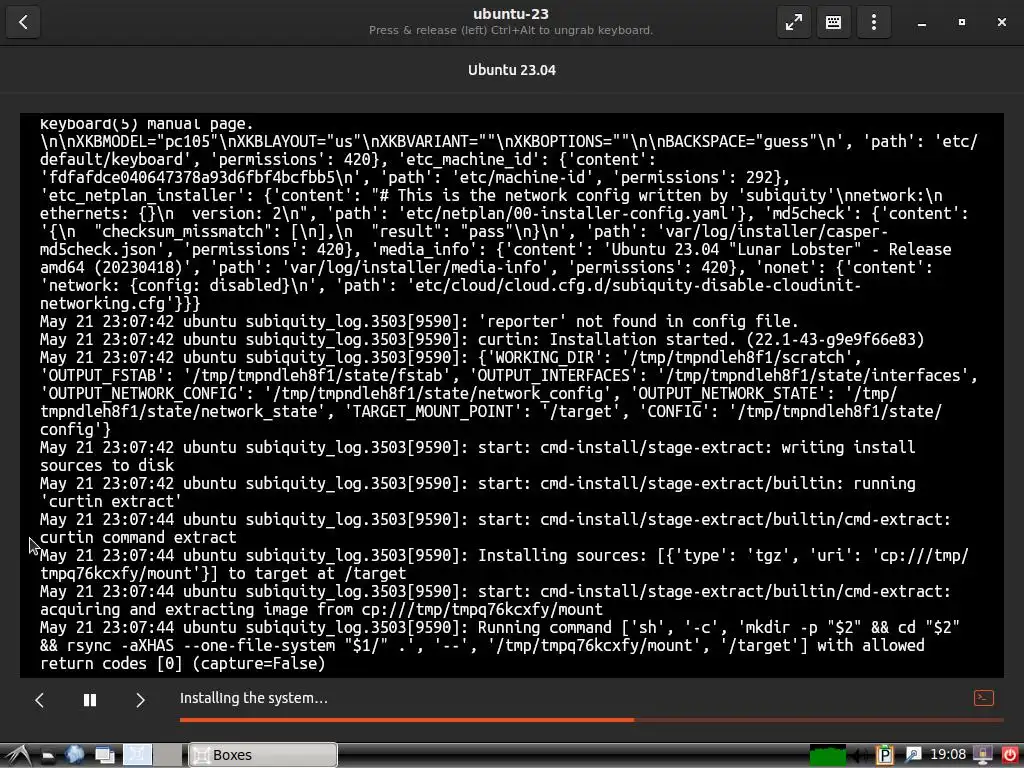Click the magnifier search tray icon
Viewport: 1024px width, 768px height.
click(912, 756)
